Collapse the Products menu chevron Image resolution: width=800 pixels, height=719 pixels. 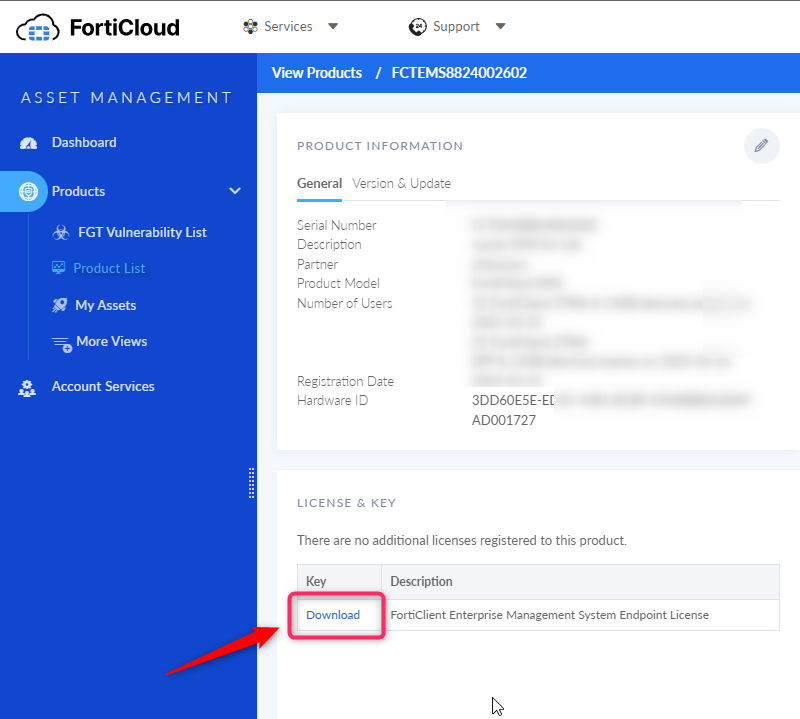235,191
